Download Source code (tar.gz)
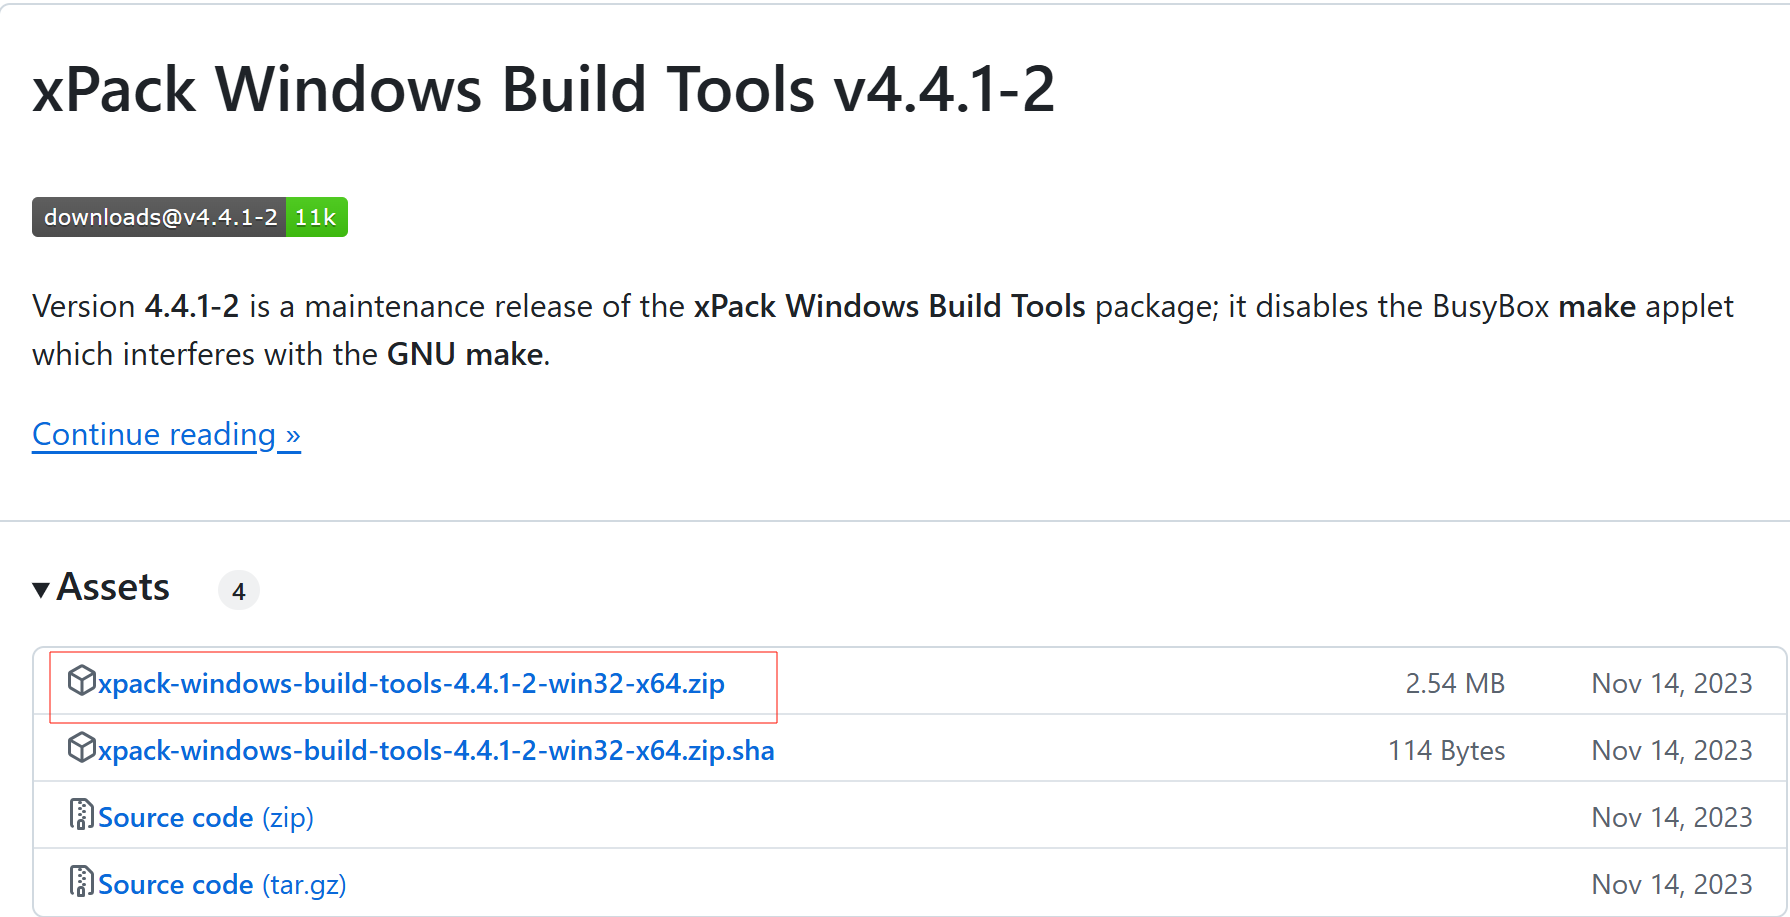The width and height of the screenshot is (1790, 917). coord(222,885)
